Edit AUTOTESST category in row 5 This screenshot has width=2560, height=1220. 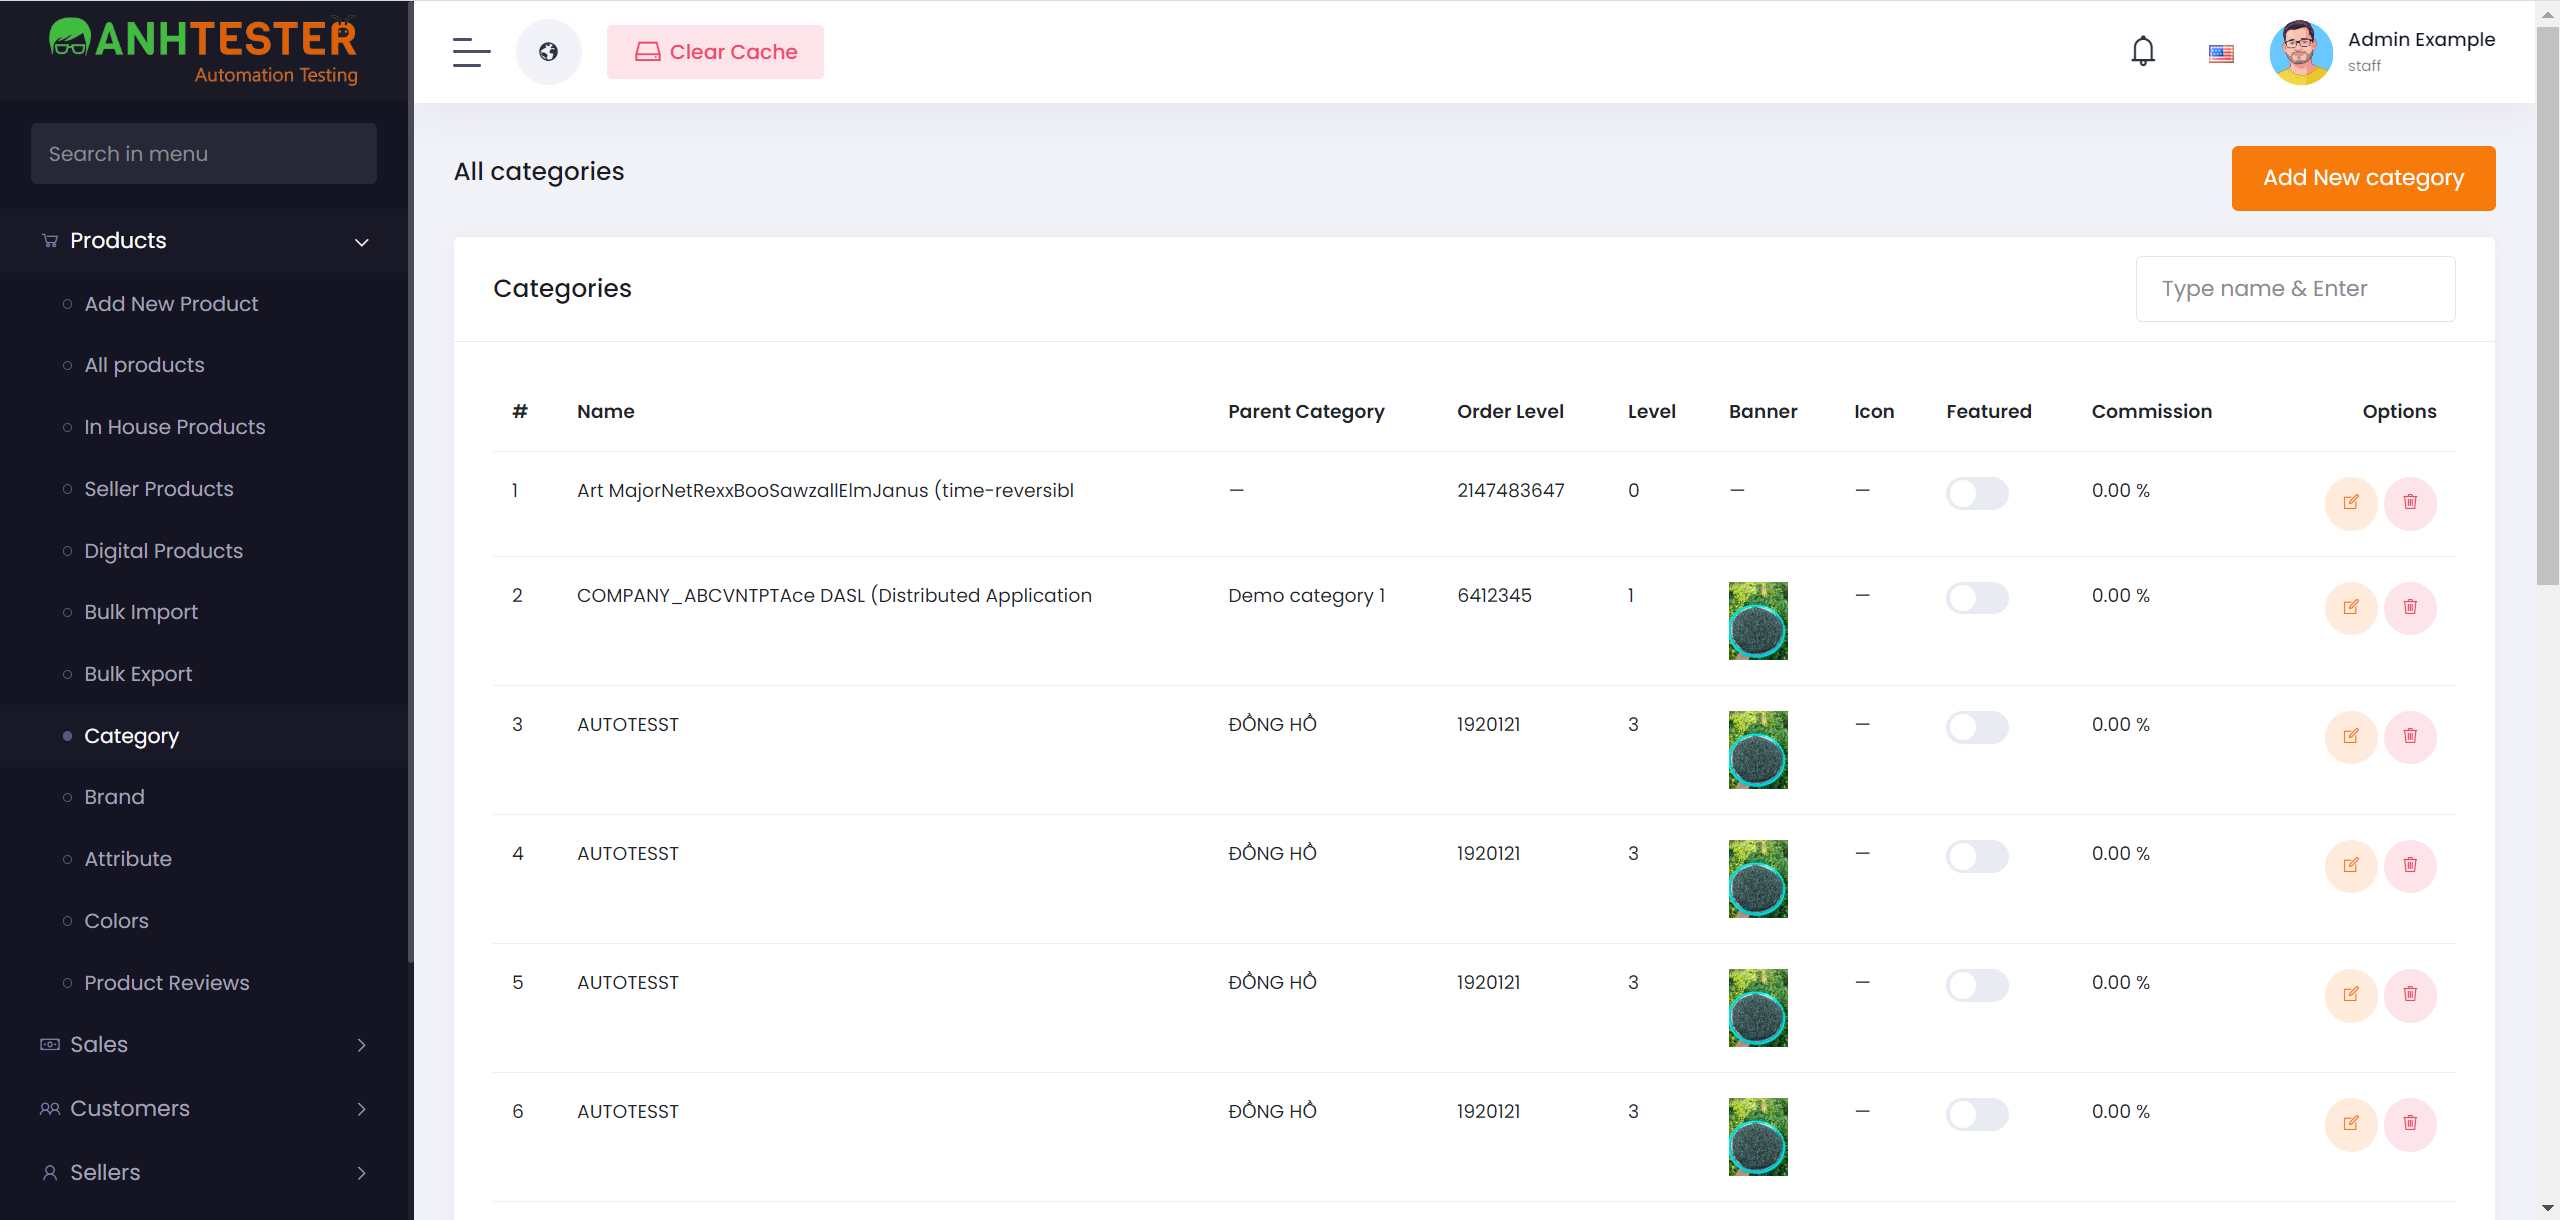[x=2350, y=994]
